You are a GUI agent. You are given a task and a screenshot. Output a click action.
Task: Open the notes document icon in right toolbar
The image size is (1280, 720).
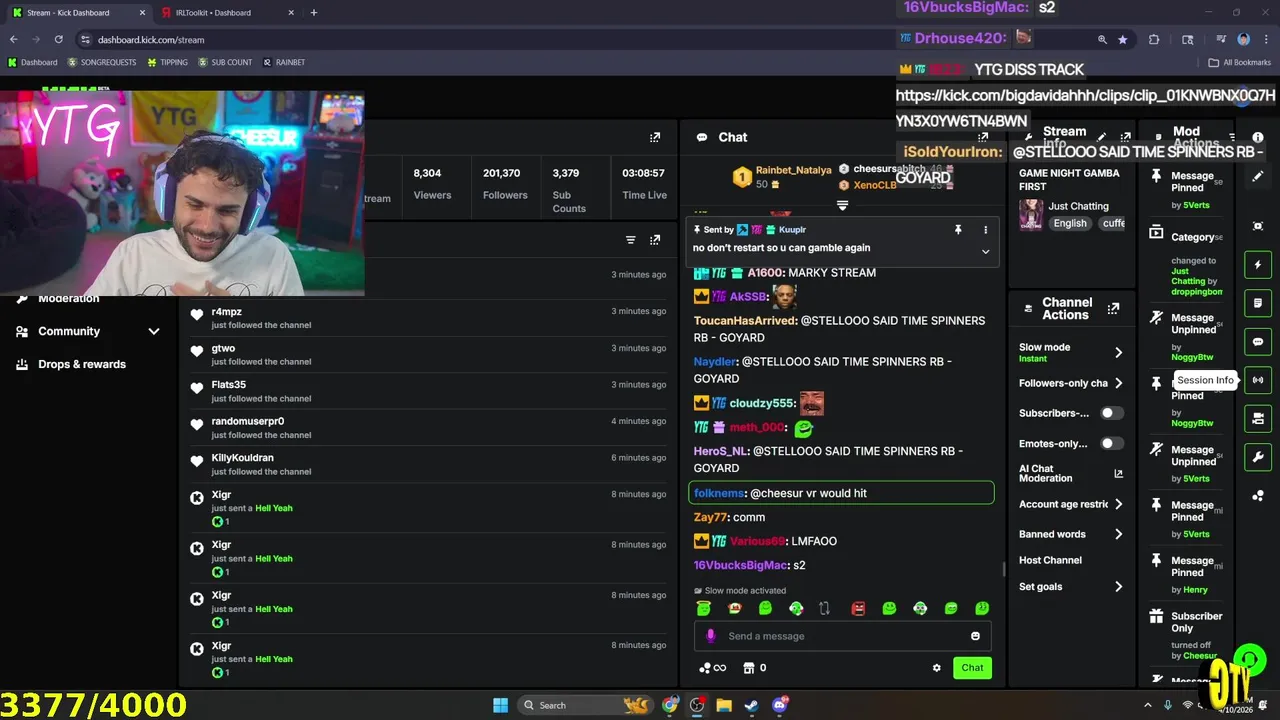tap(1258, 303)
